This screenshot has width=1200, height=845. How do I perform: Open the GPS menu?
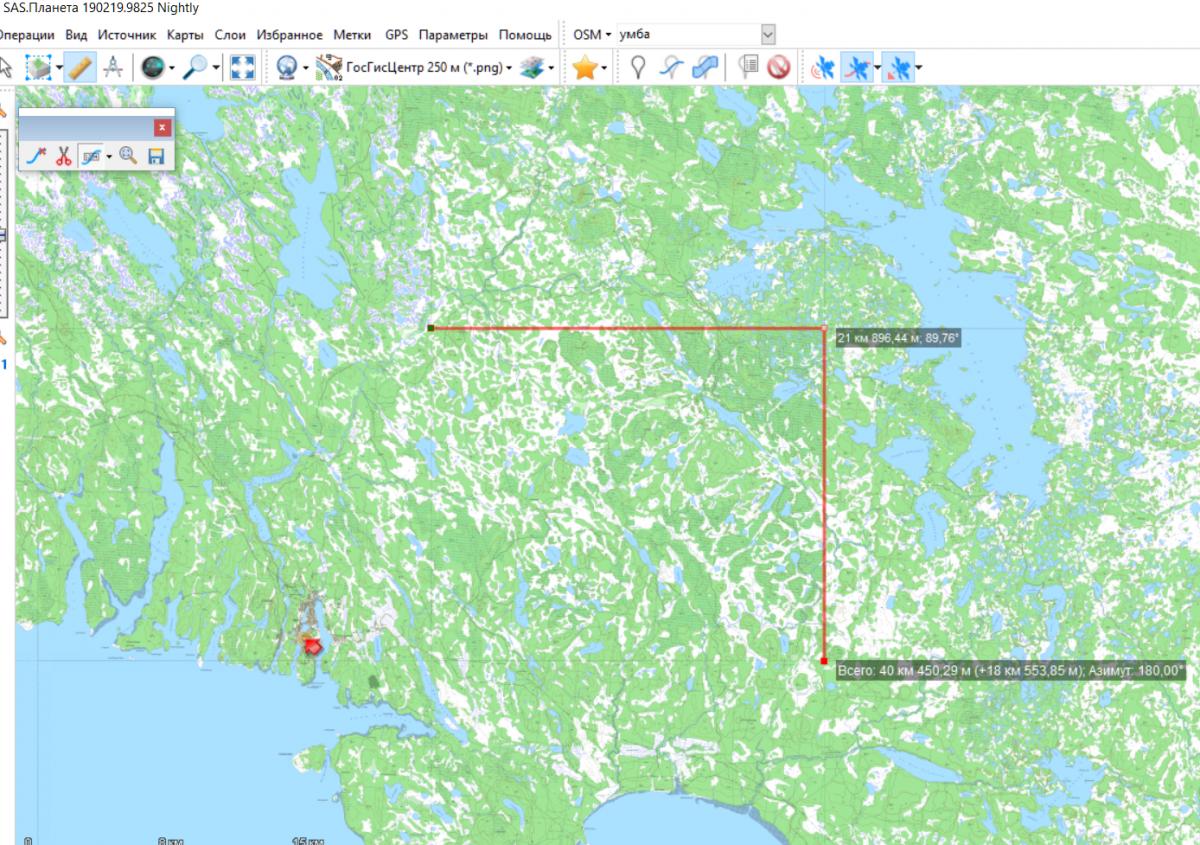coord(396,34)
